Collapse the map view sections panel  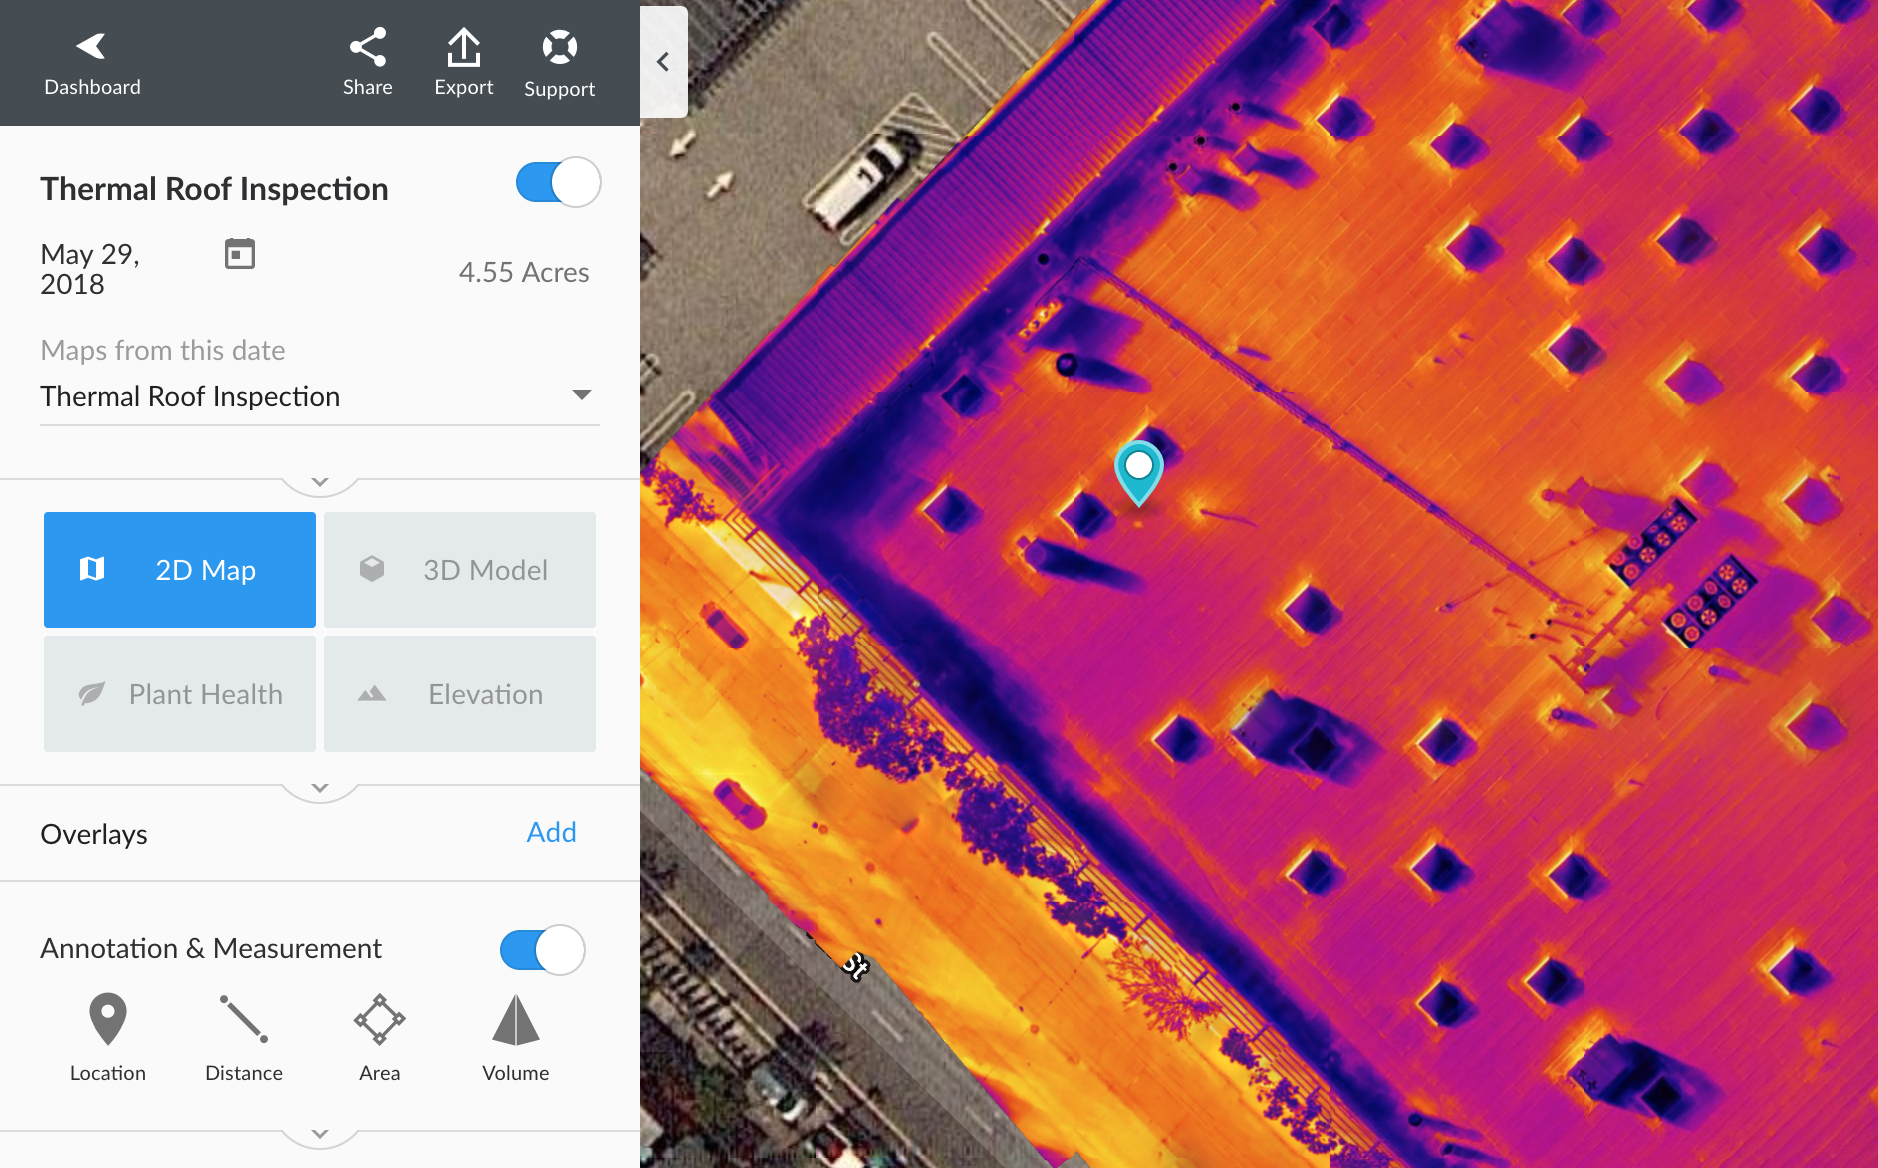click(x=320, y=788)
